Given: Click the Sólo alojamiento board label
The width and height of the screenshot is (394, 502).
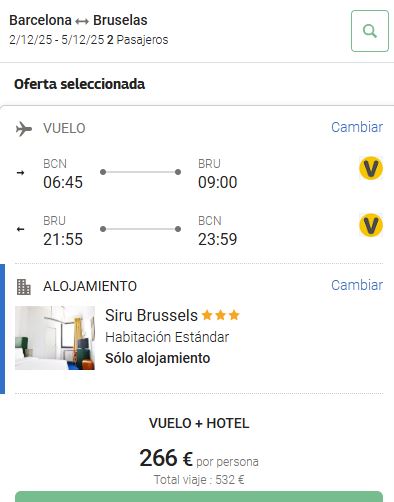Looking at the screenshot, I should pos(158,358).
